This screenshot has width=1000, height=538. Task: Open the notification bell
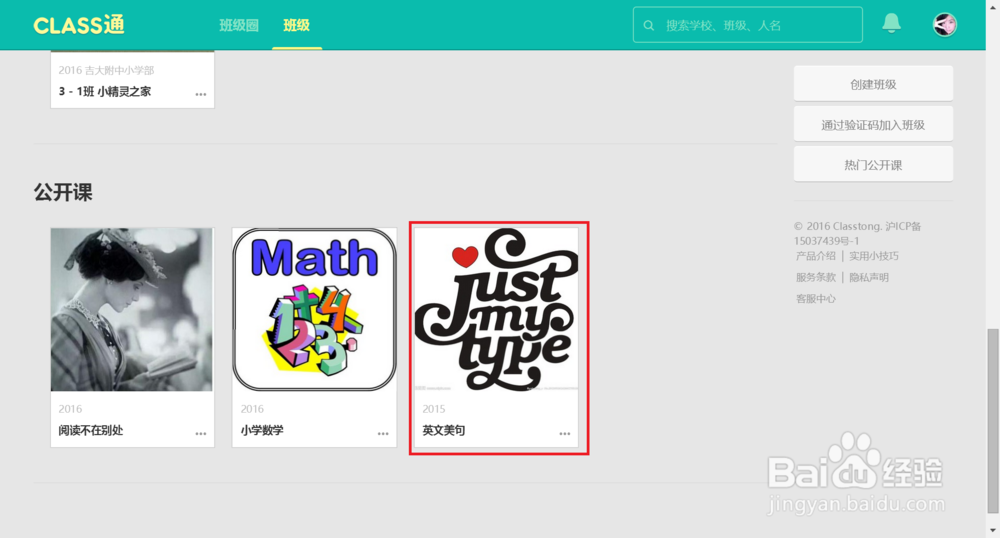coord(891,23)
